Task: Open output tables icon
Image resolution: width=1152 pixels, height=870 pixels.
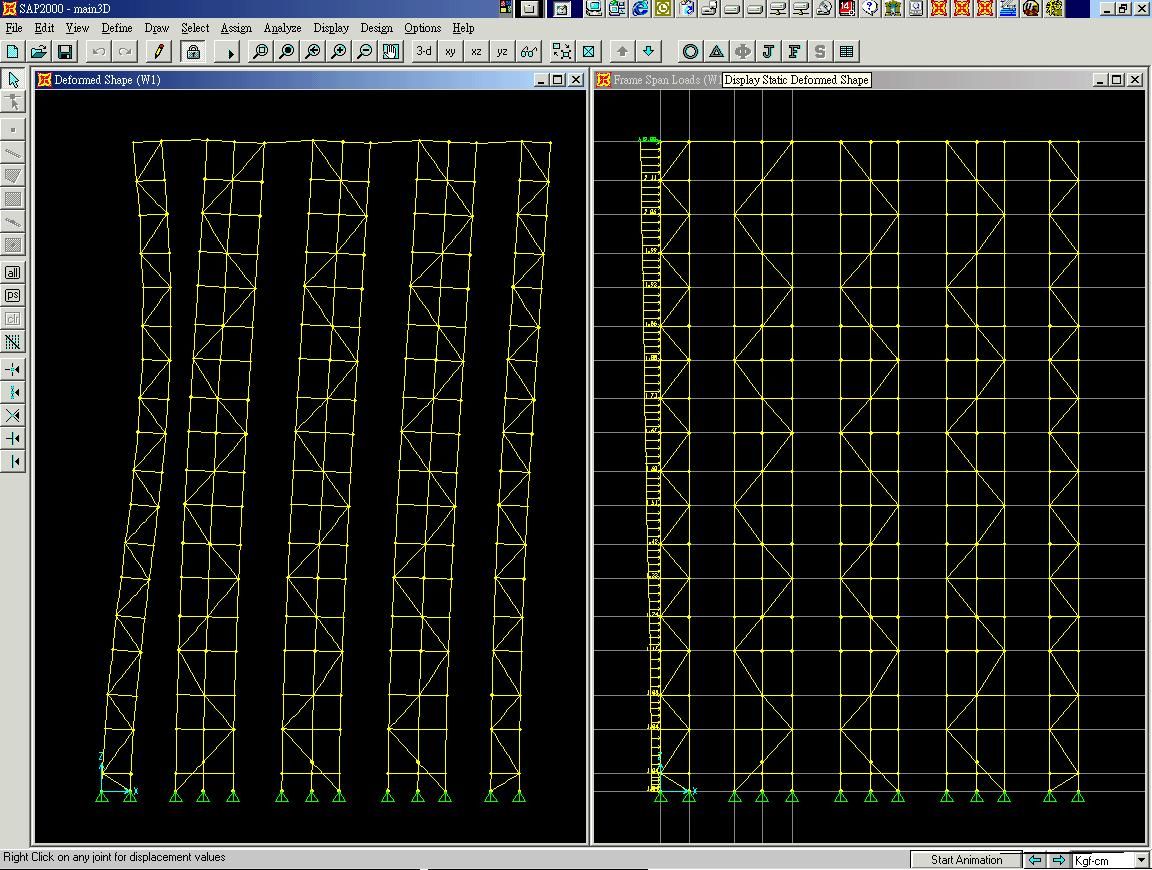Action: pos(846,51)
